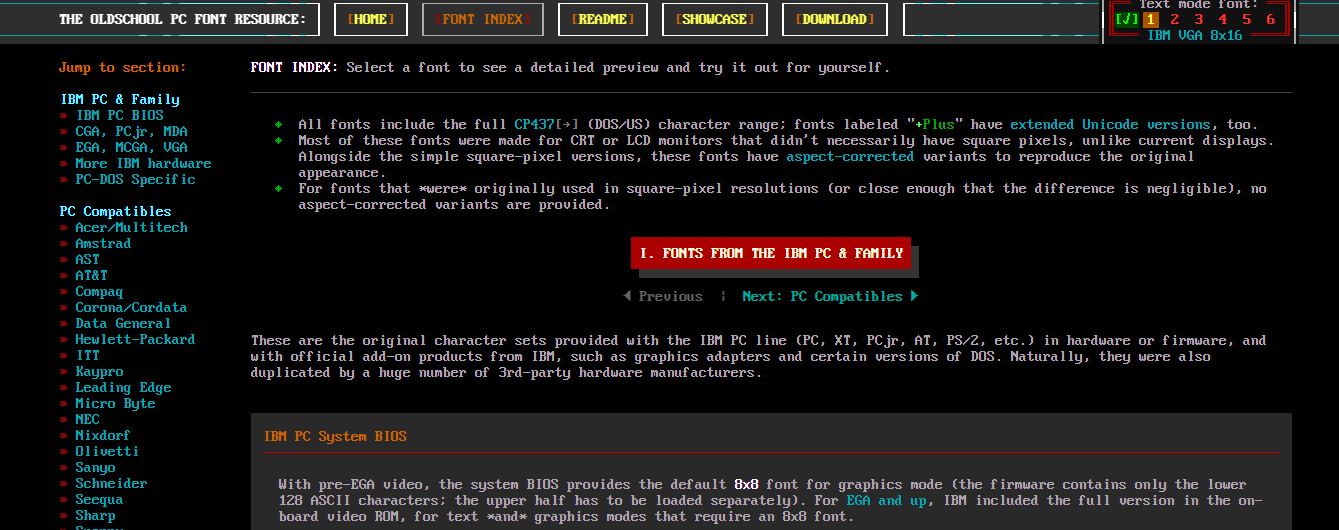Open the SHOWCASE page
Image resolution: width=1339 pixels, height=530 pixels.
715,19
